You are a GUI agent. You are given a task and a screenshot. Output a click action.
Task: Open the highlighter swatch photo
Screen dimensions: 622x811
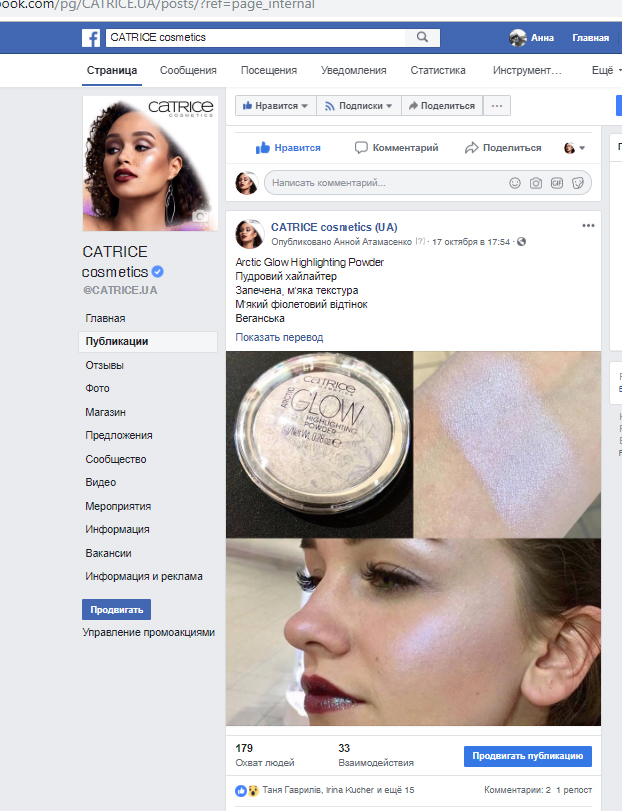click(507, 445)
